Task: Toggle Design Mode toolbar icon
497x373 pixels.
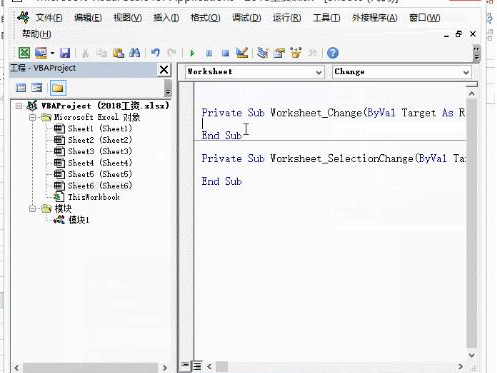Action: pos(242,53)
